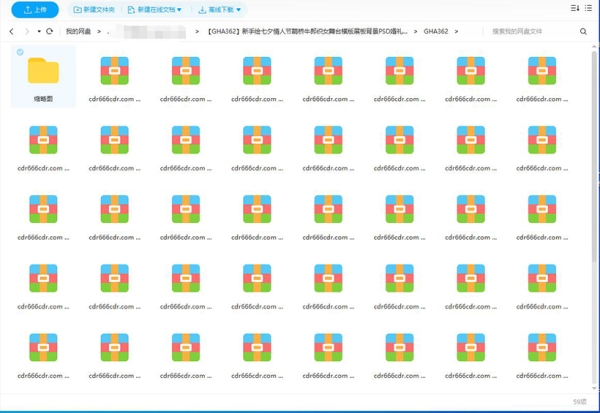
Task: Open the 缩略图 yellow folder
Action: click(x=43, y=70)
